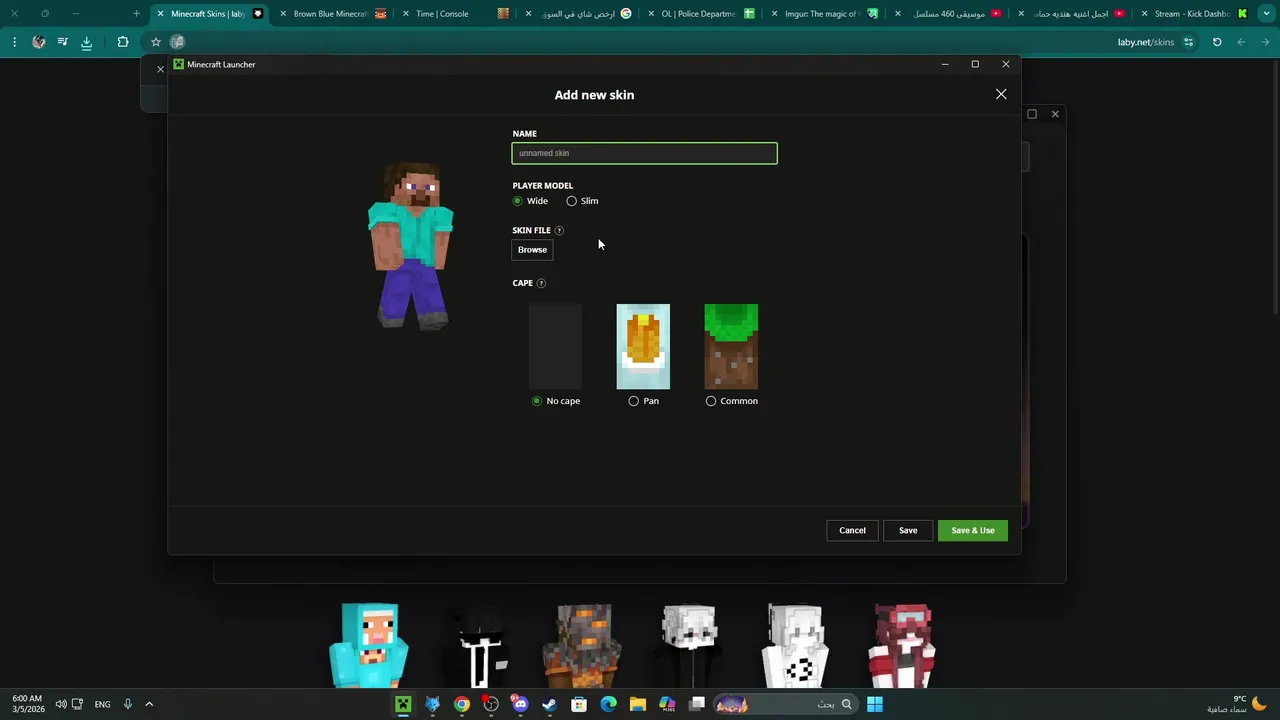1280x720 pixels.
Task: Click the site settings icon beside laby.net/skins
Action: (x=1188, y=42)
